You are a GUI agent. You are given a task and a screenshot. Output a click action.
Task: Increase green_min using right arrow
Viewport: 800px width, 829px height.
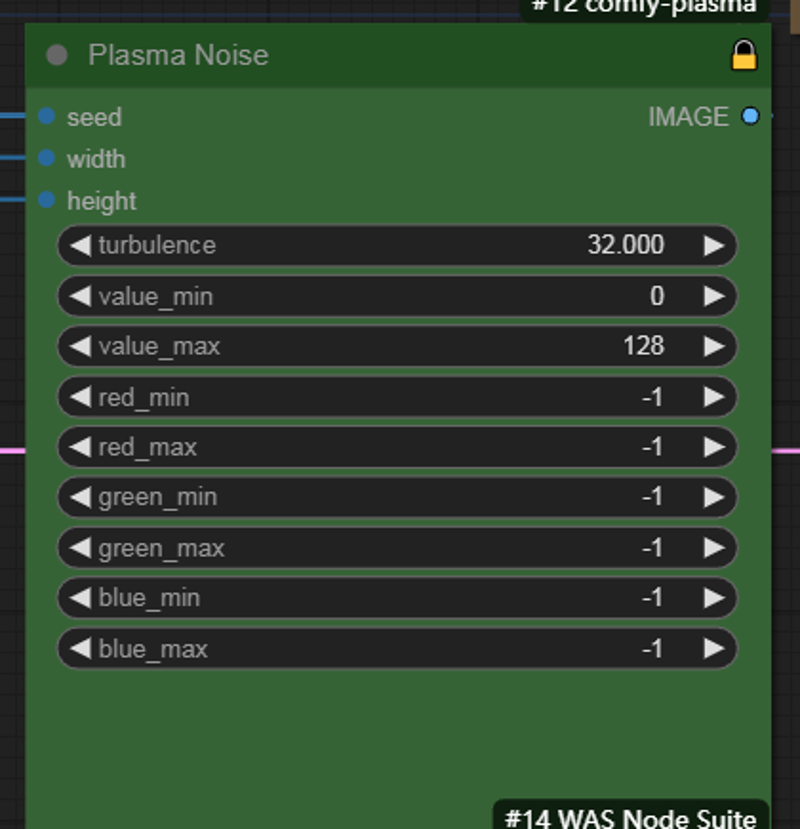coord(714,497)
